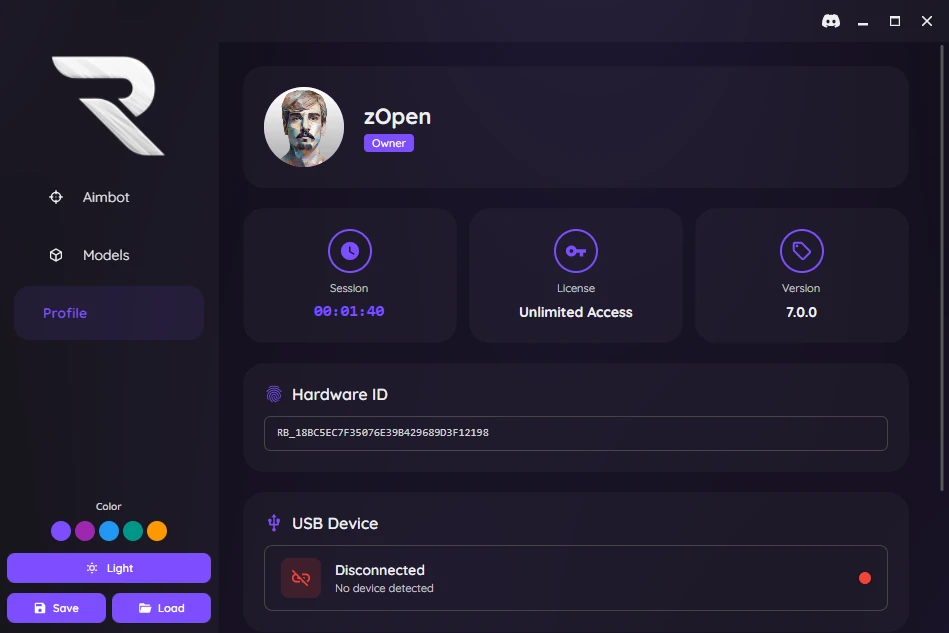
Task: Open the Models section
Action: (x=106, y=256)
